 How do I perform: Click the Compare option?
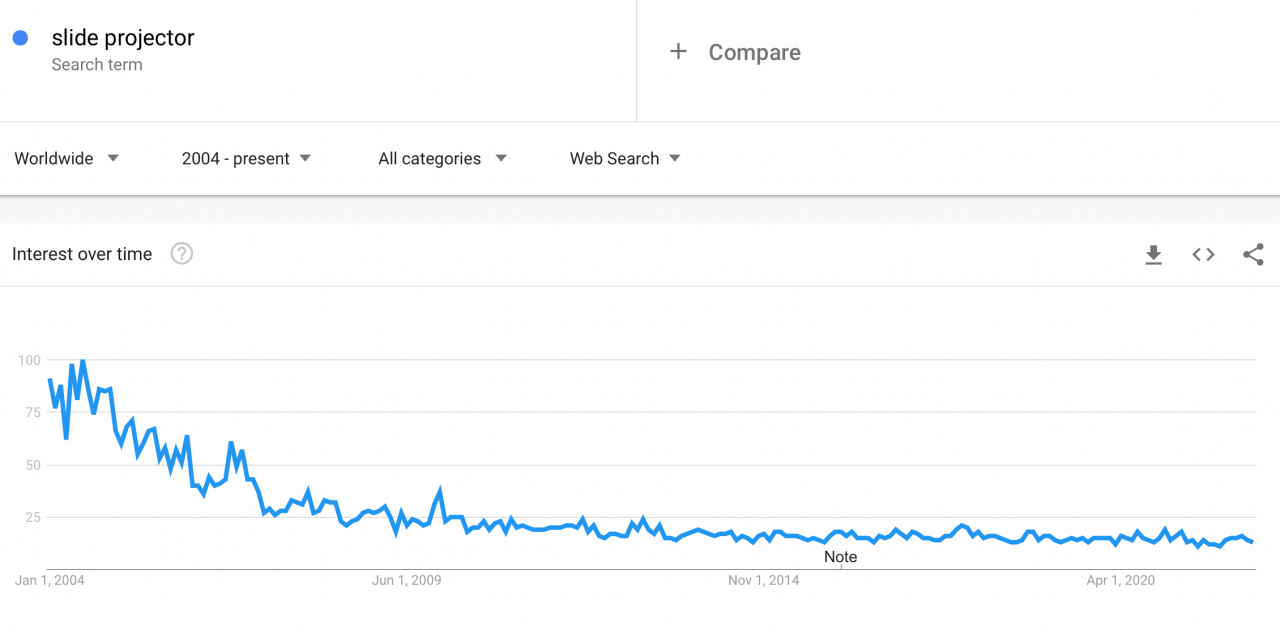[754, 52]
